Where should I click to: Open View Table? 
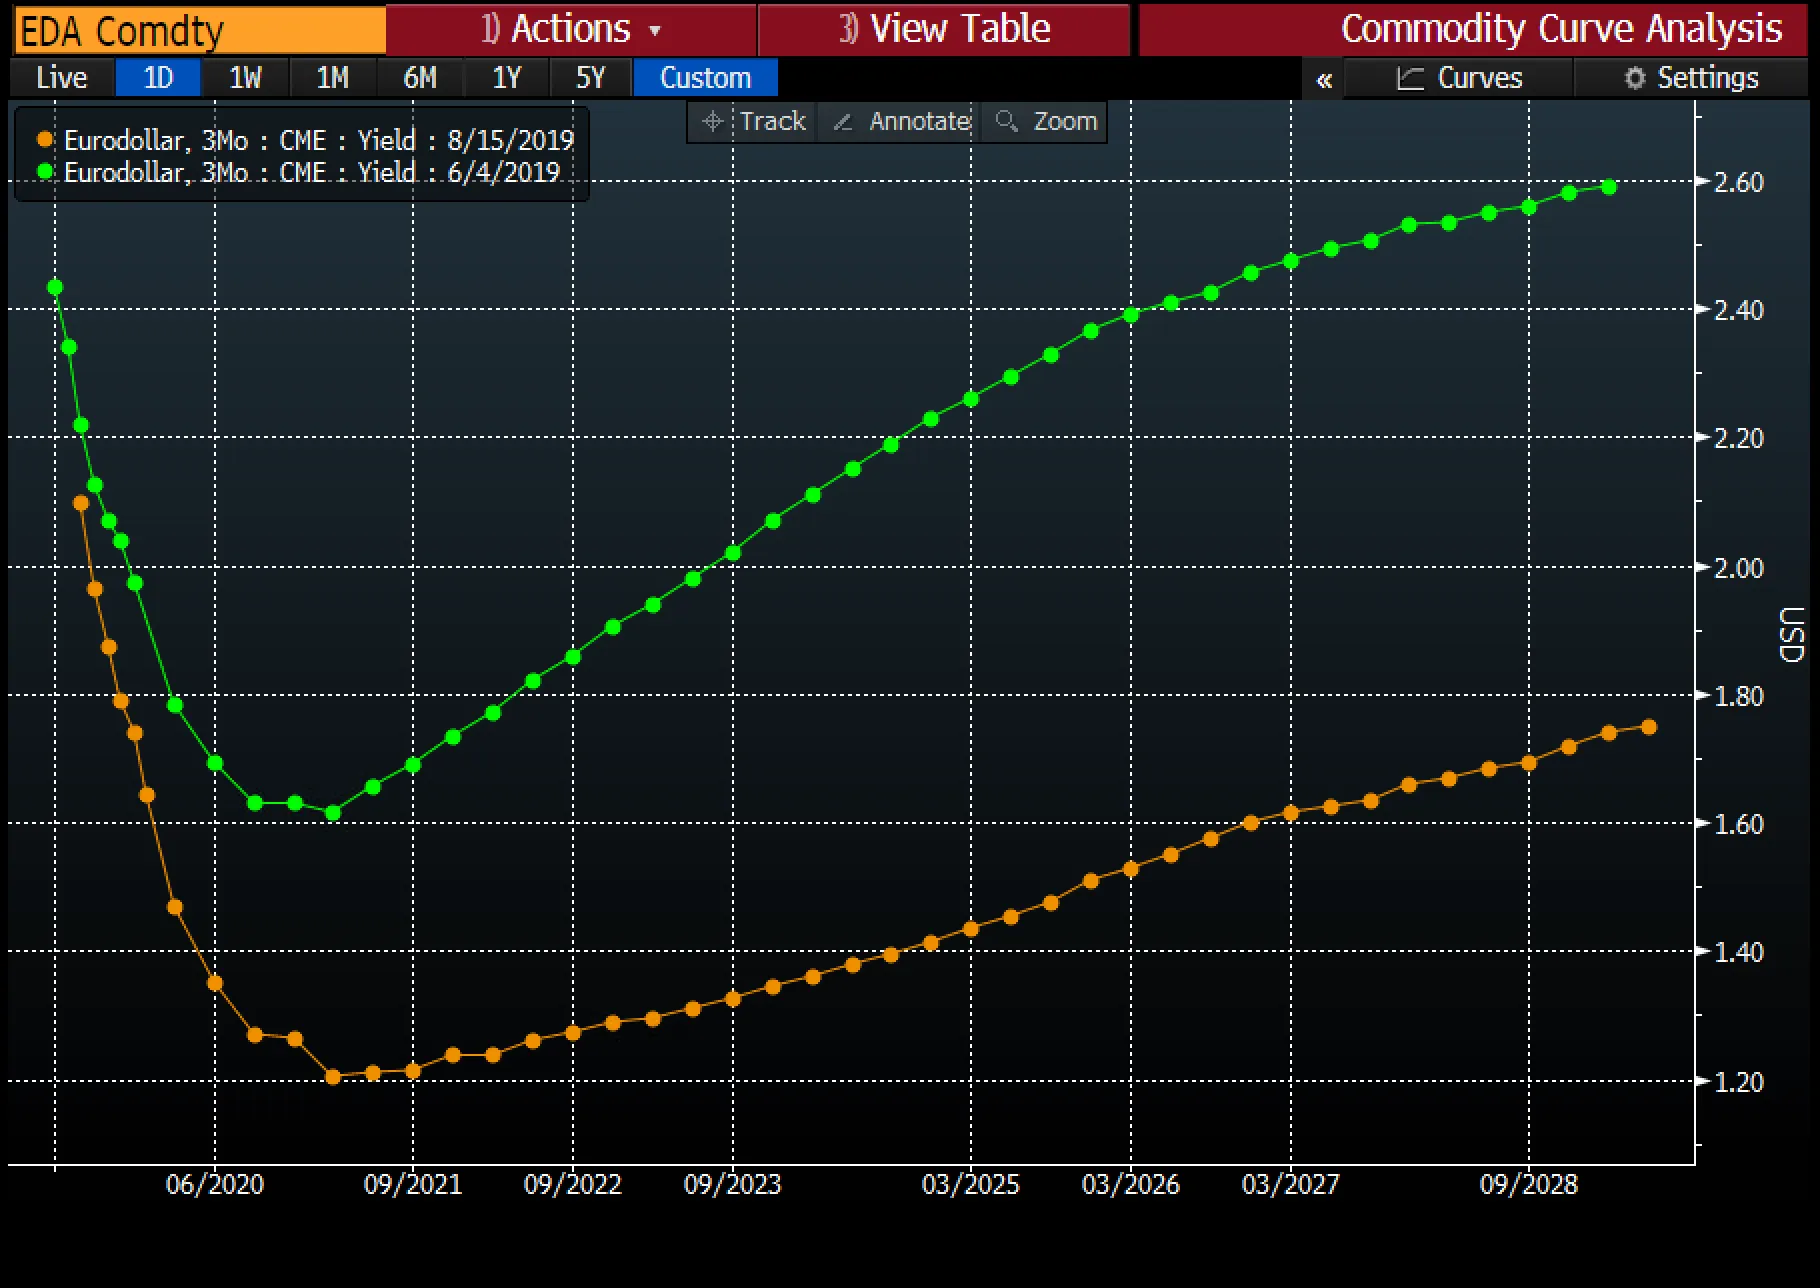[944, 29]
